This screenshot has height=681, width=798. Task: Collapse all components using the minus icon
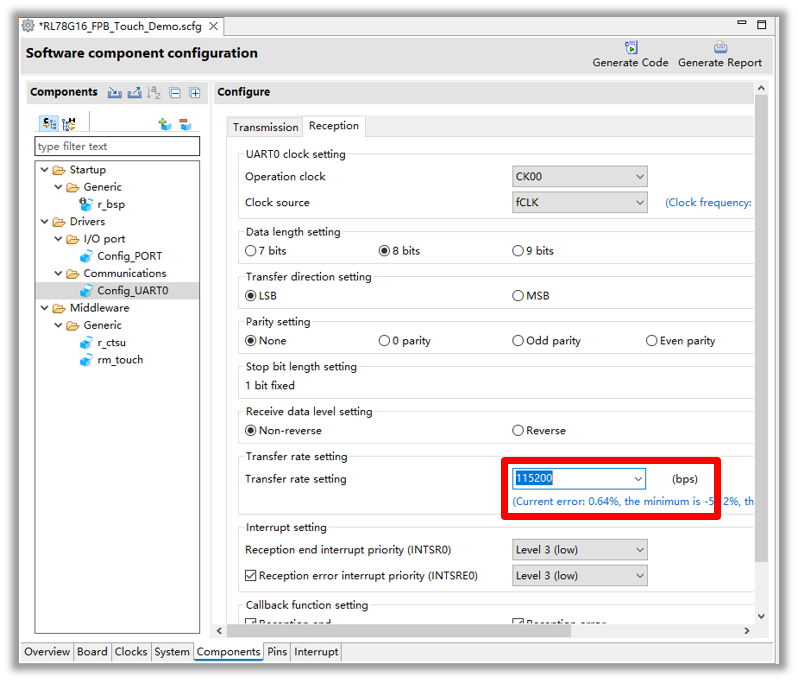point(175,93)
